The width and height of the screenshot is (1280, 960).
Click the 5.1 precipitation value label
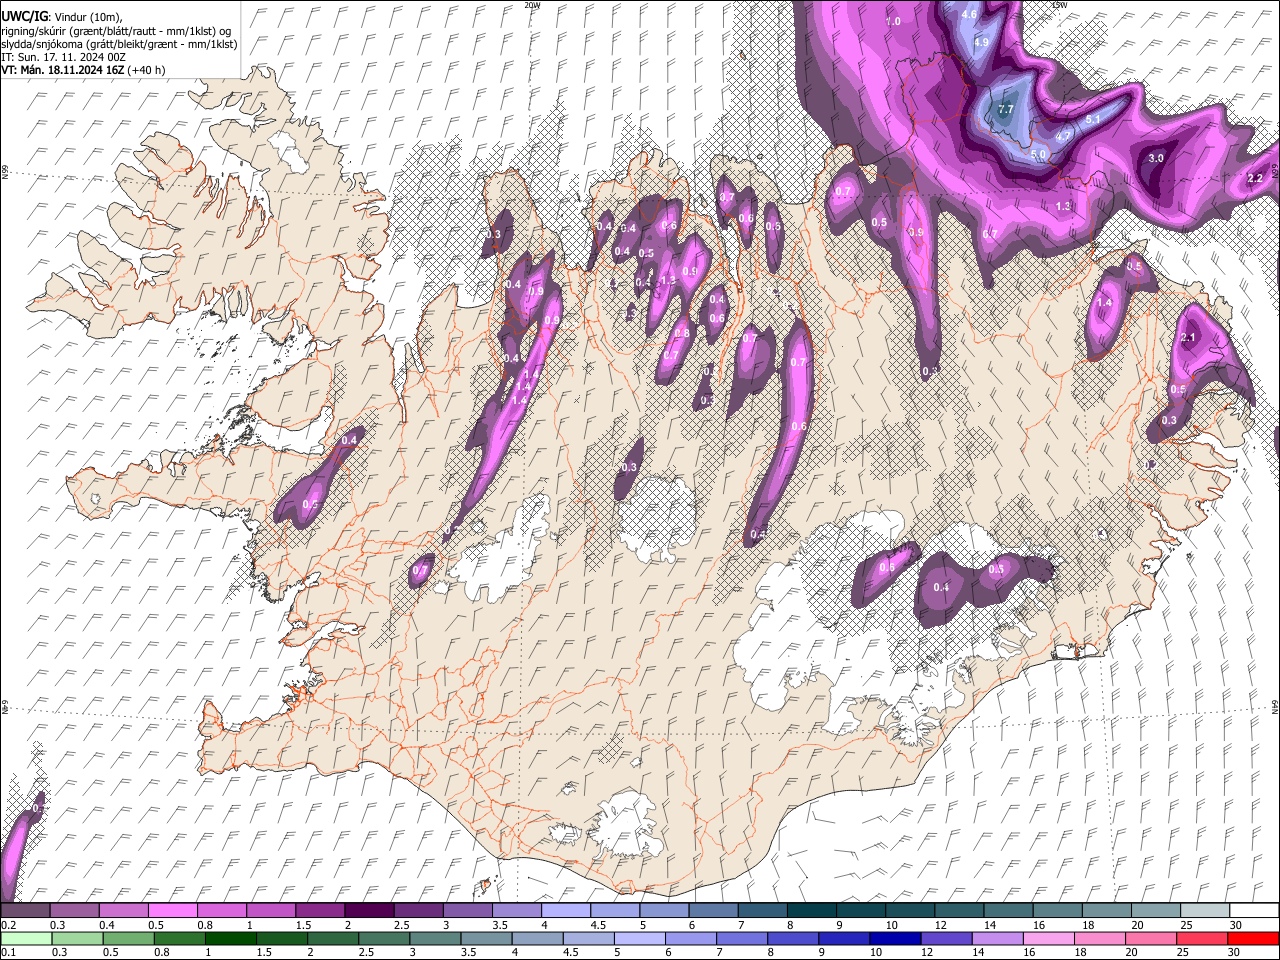1093,119
